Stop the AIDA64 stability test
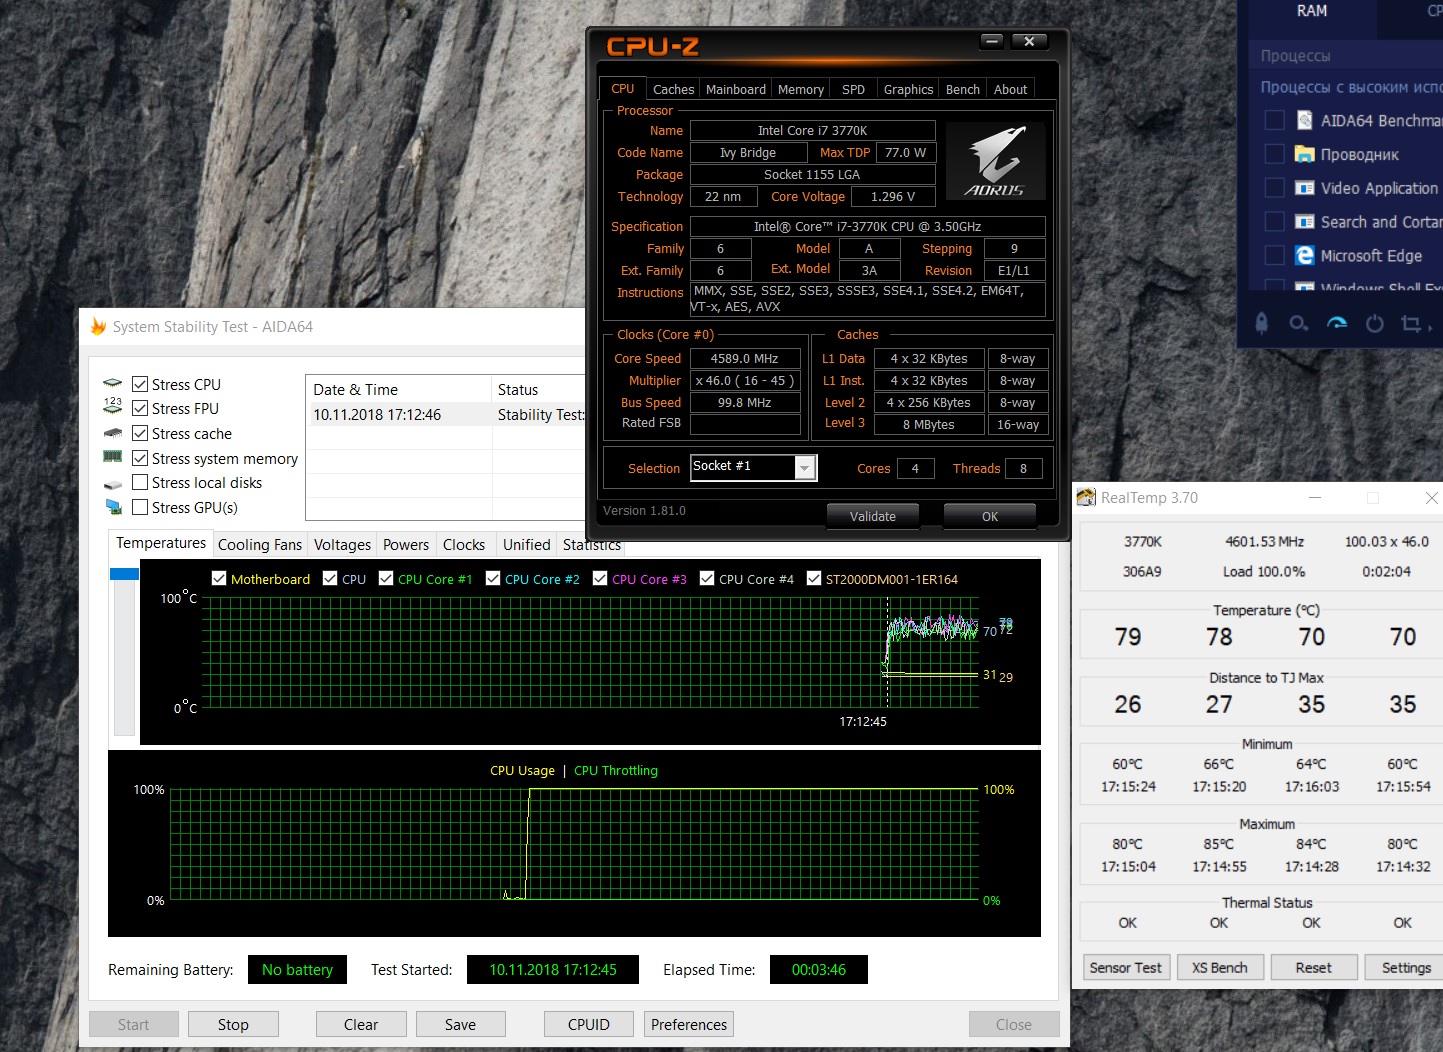The image size is (1443, 1052). [233, 1024]
